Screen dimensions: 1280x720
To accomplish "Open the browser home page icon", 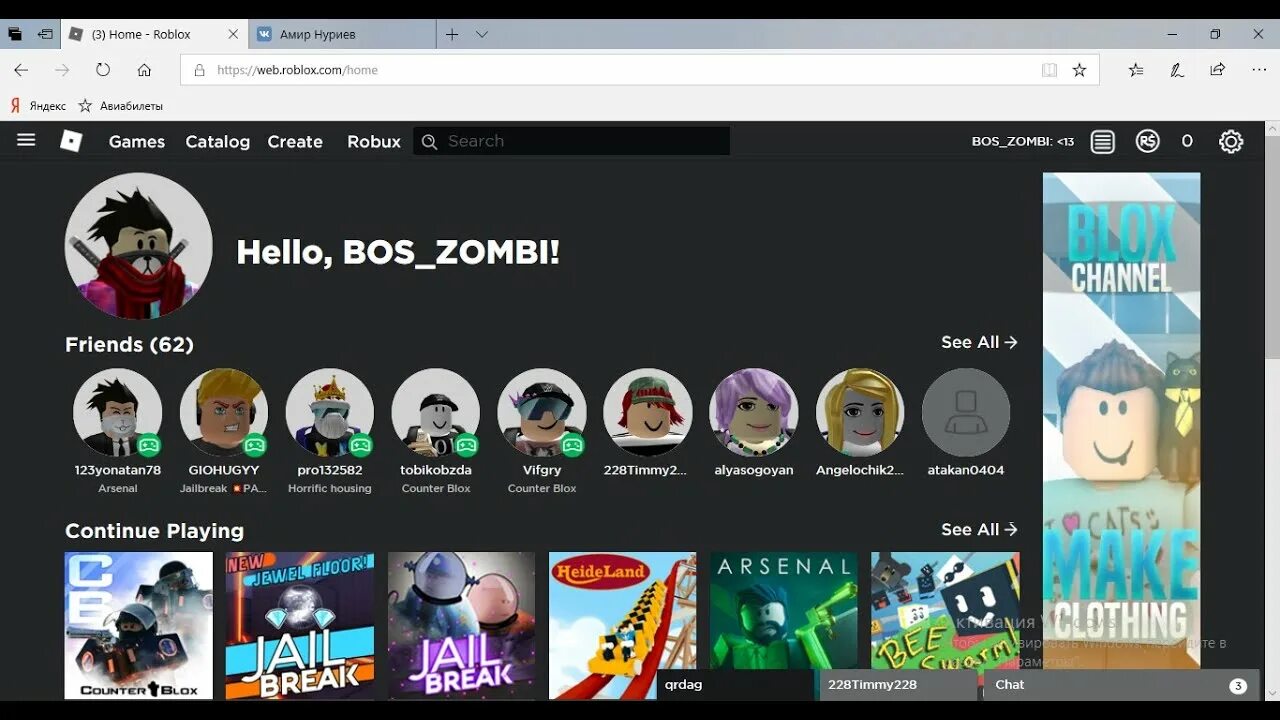I will point(144,70).
